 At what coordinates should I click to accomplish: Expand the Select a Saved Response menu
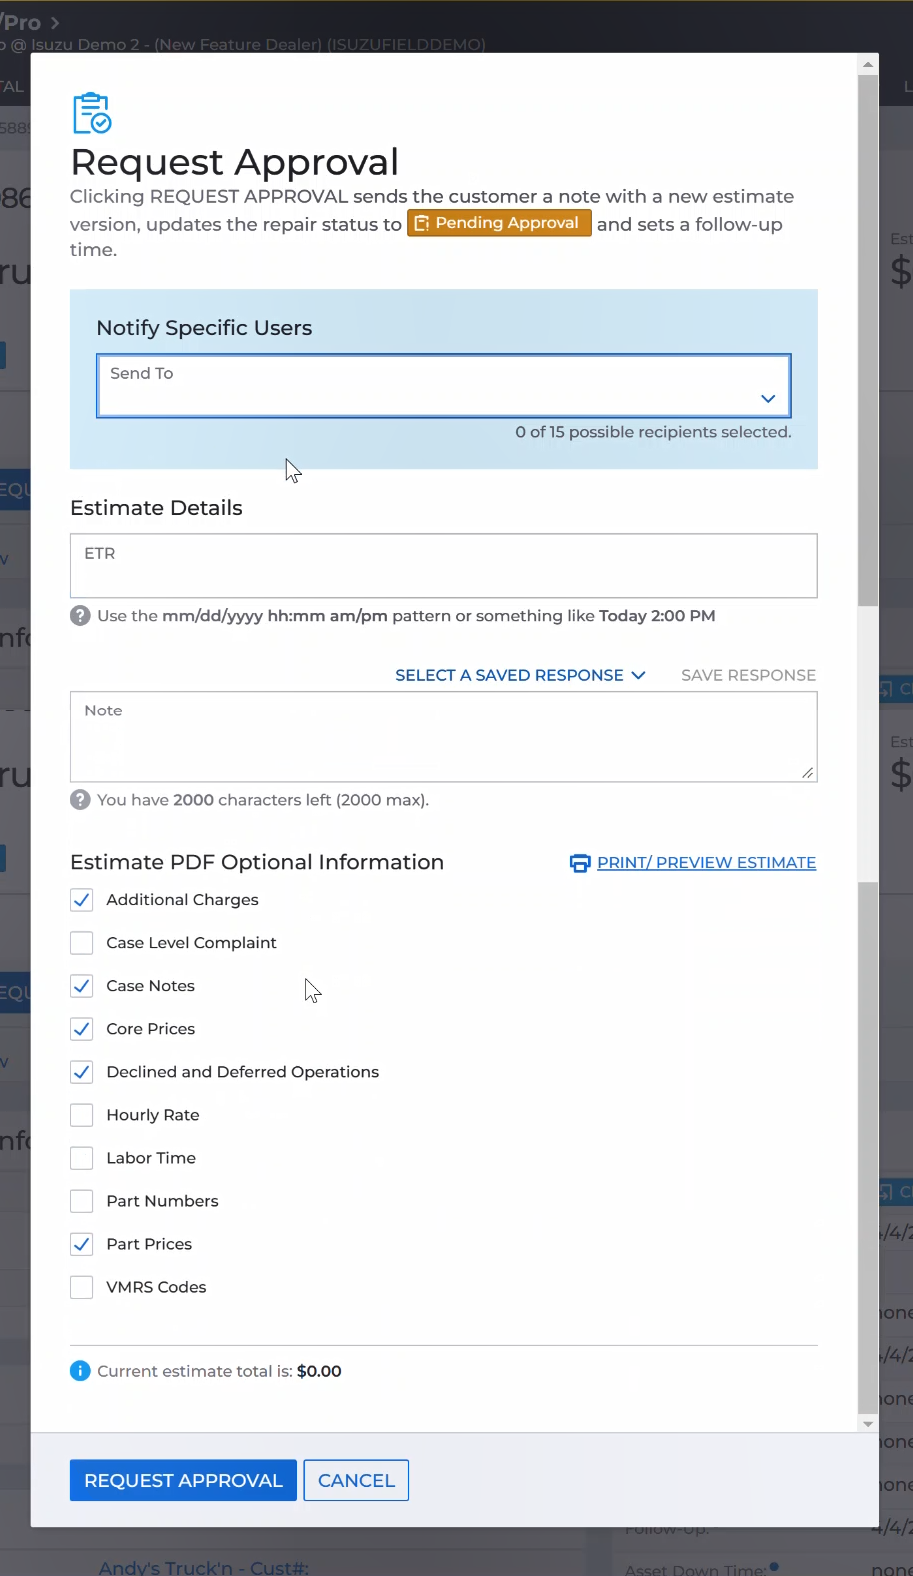pyautogui.click(x=519, y=676)
